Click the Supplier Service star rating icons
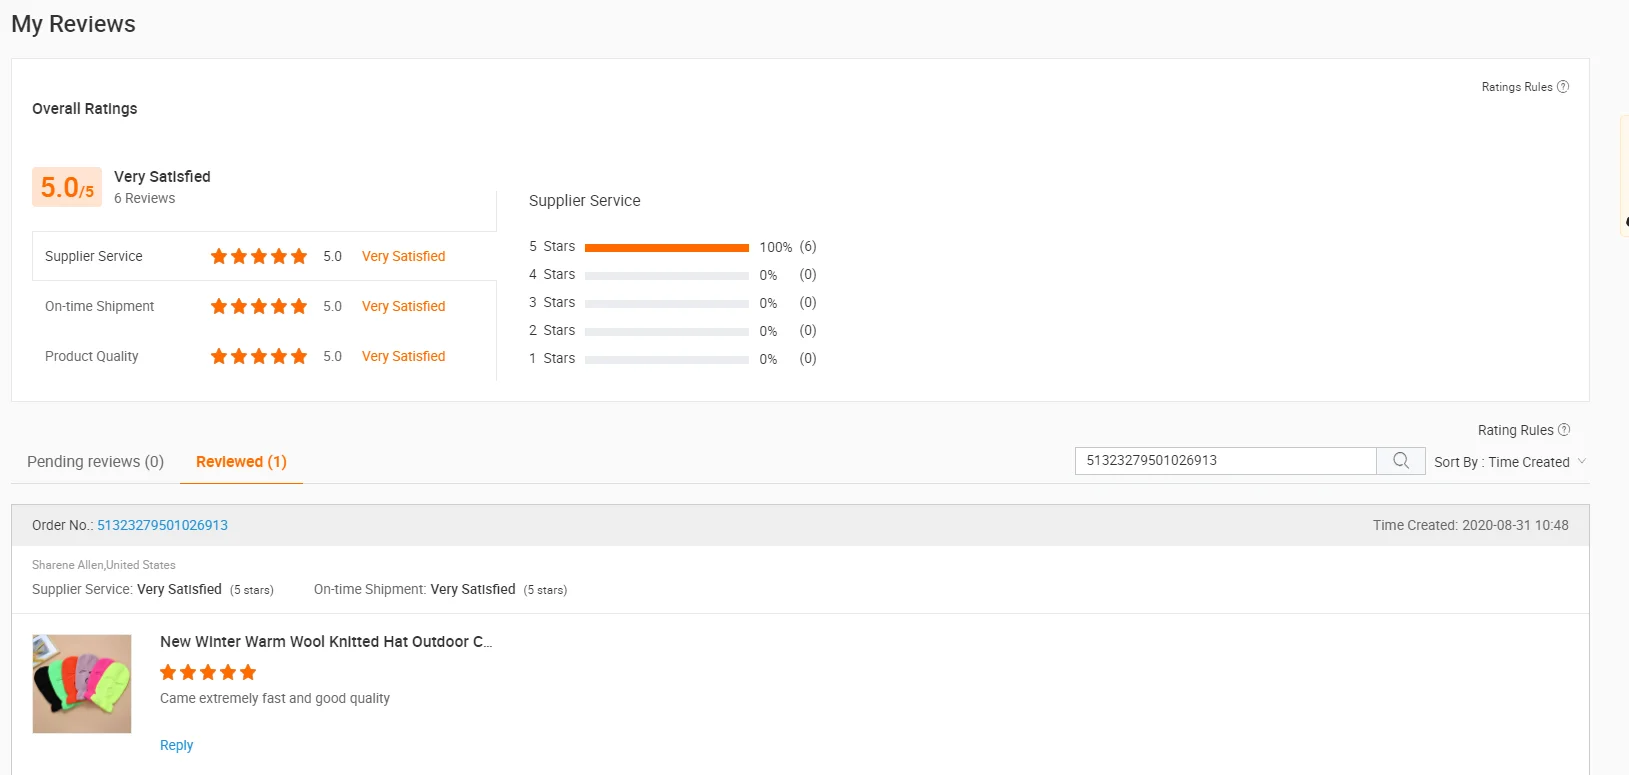 click(259, 257)
